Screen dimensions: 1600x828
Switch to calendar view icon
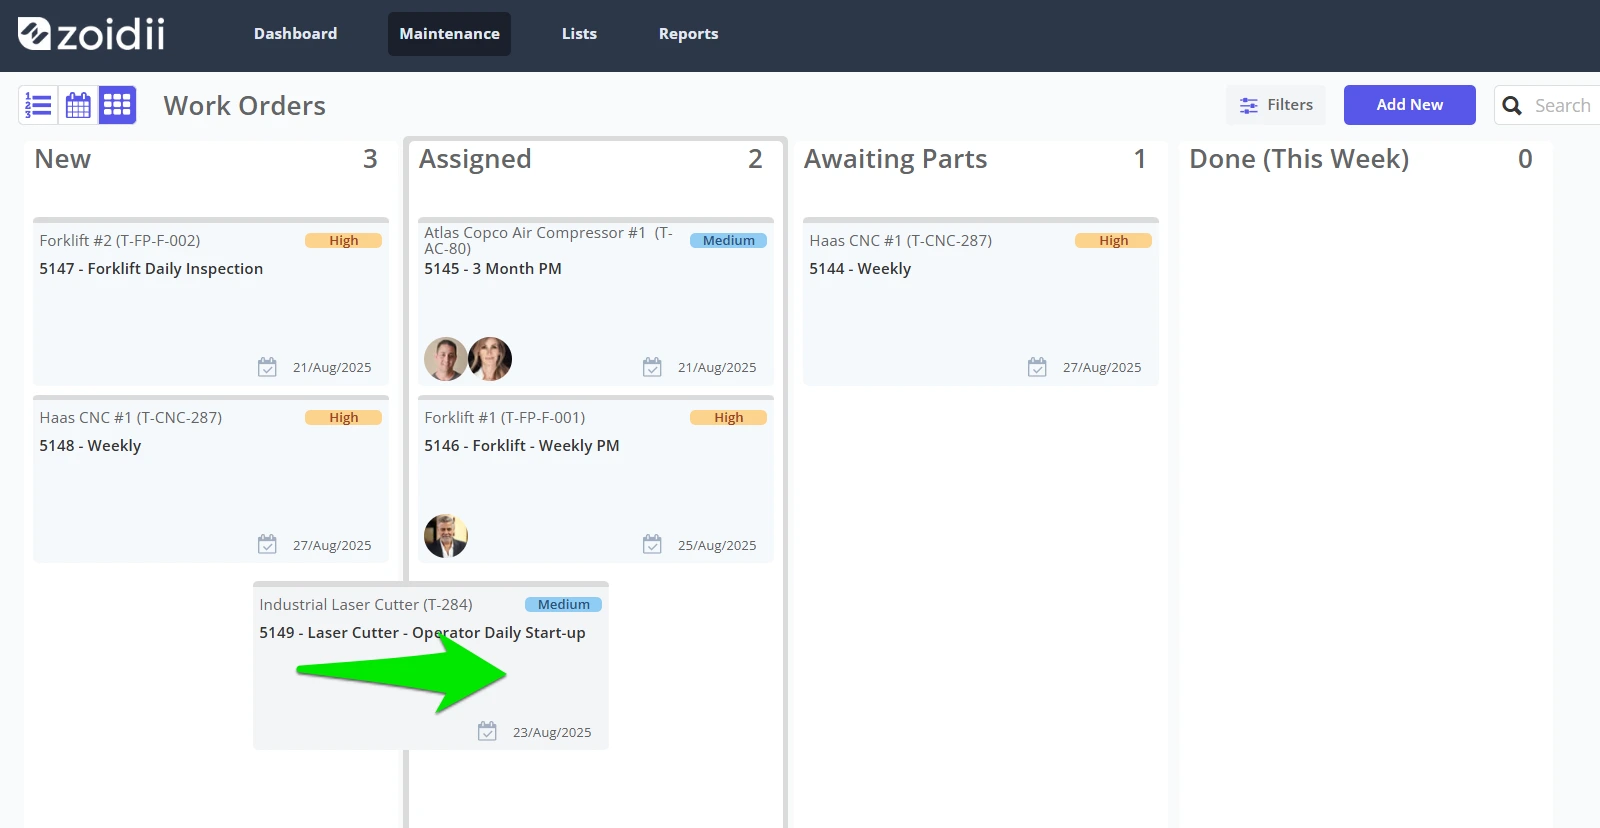(78, 105)
